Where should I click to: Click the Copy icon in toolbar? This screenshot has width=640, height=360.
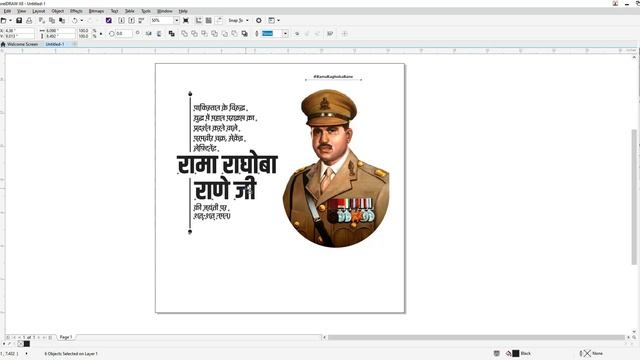point(52,20)
